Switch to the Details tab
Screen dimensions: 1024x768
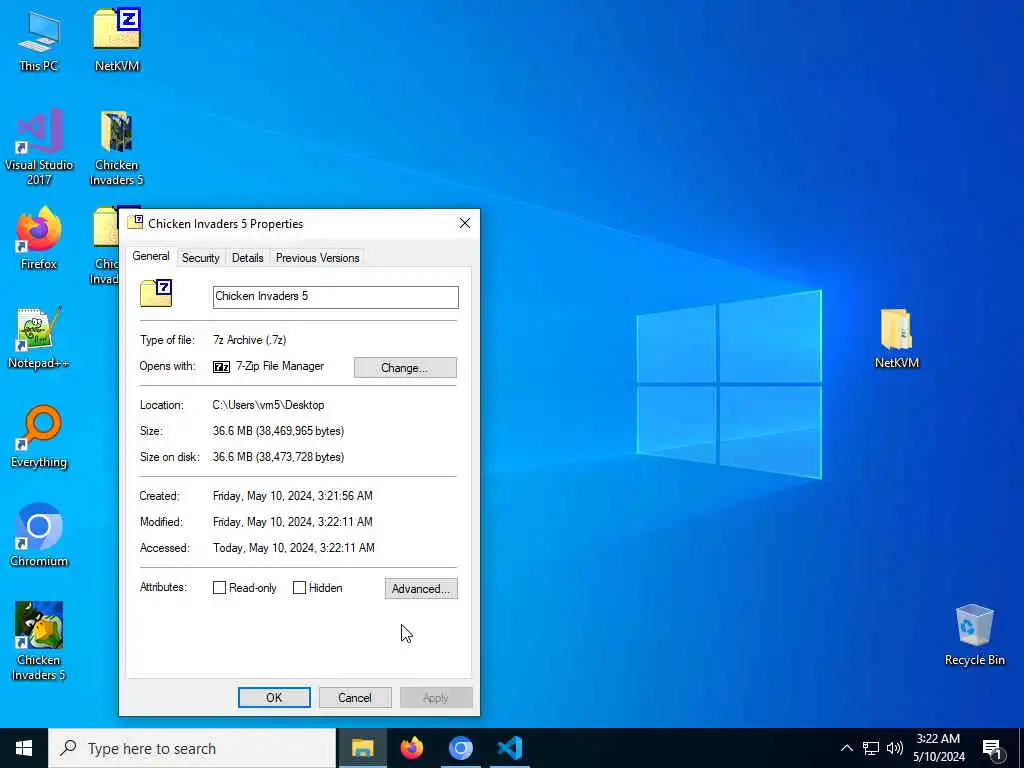click(248, 258)
